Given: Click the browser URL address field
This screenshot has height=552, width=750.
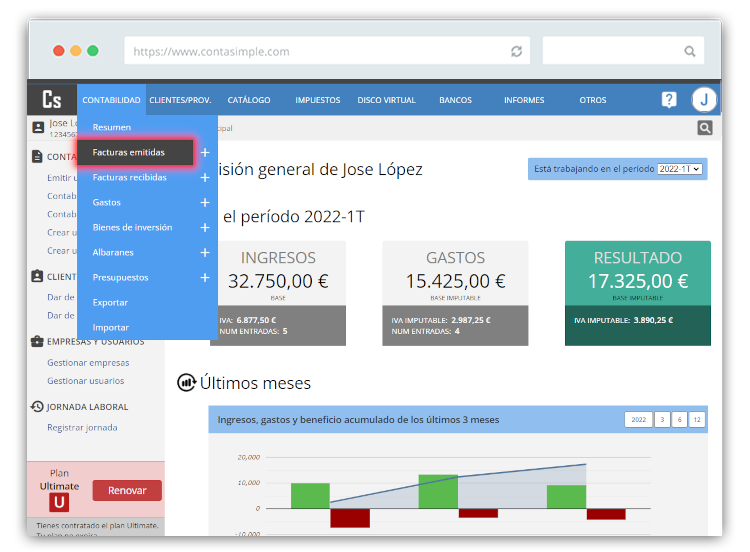Looking at the screenshot, I should (327, 51).
